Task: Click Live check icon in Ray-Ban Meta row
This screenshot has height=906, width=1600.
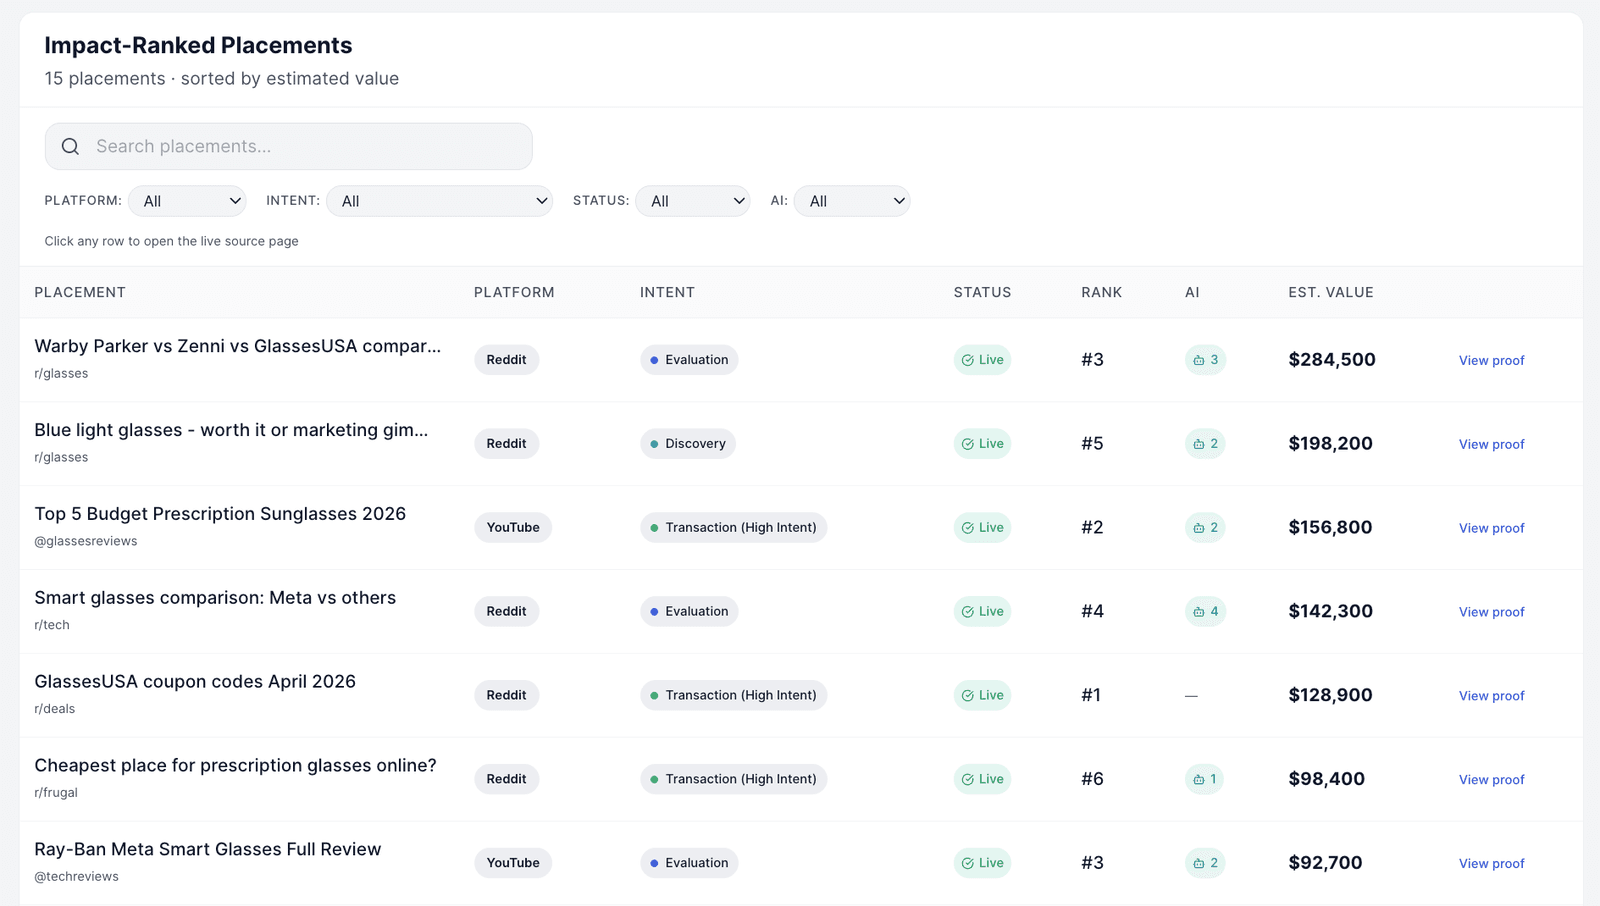Action: click(x=968, y=864)
